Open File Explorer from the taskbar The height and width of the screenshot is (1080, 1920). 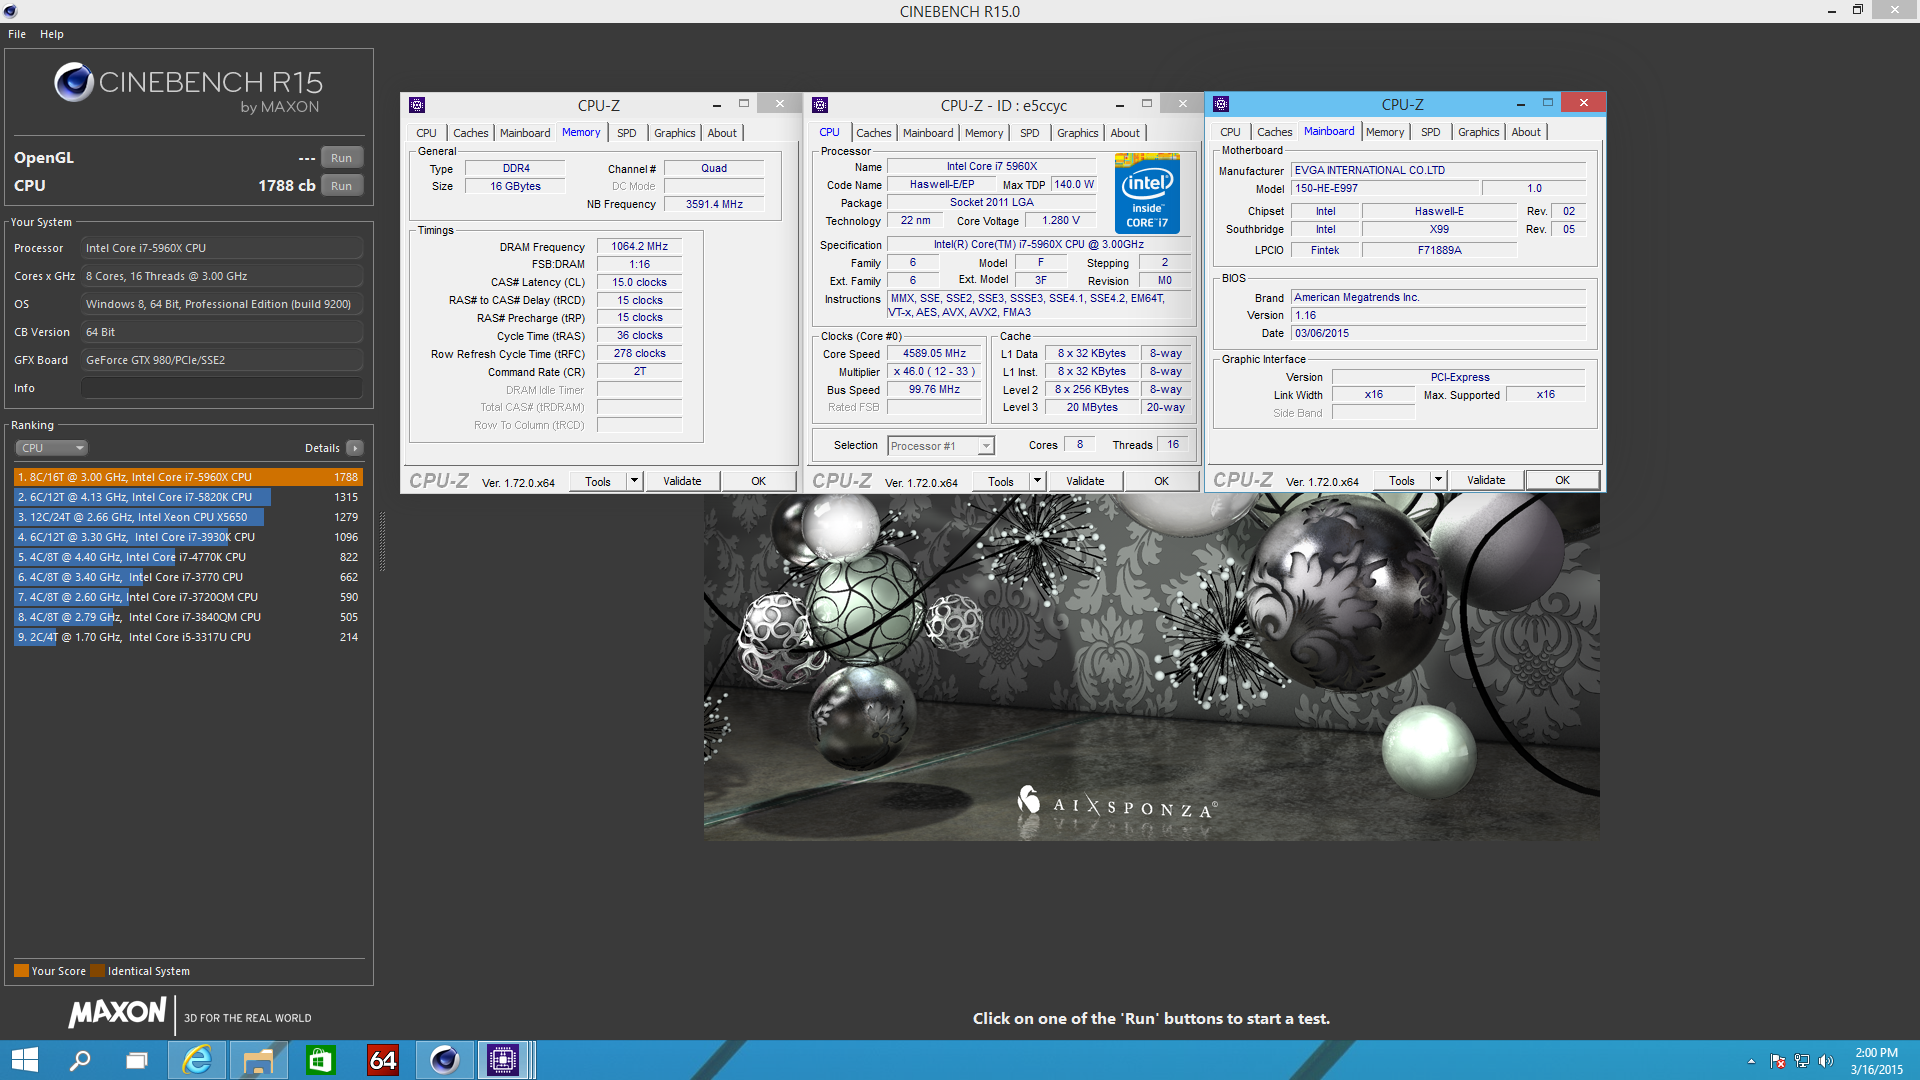[258, 1060]
